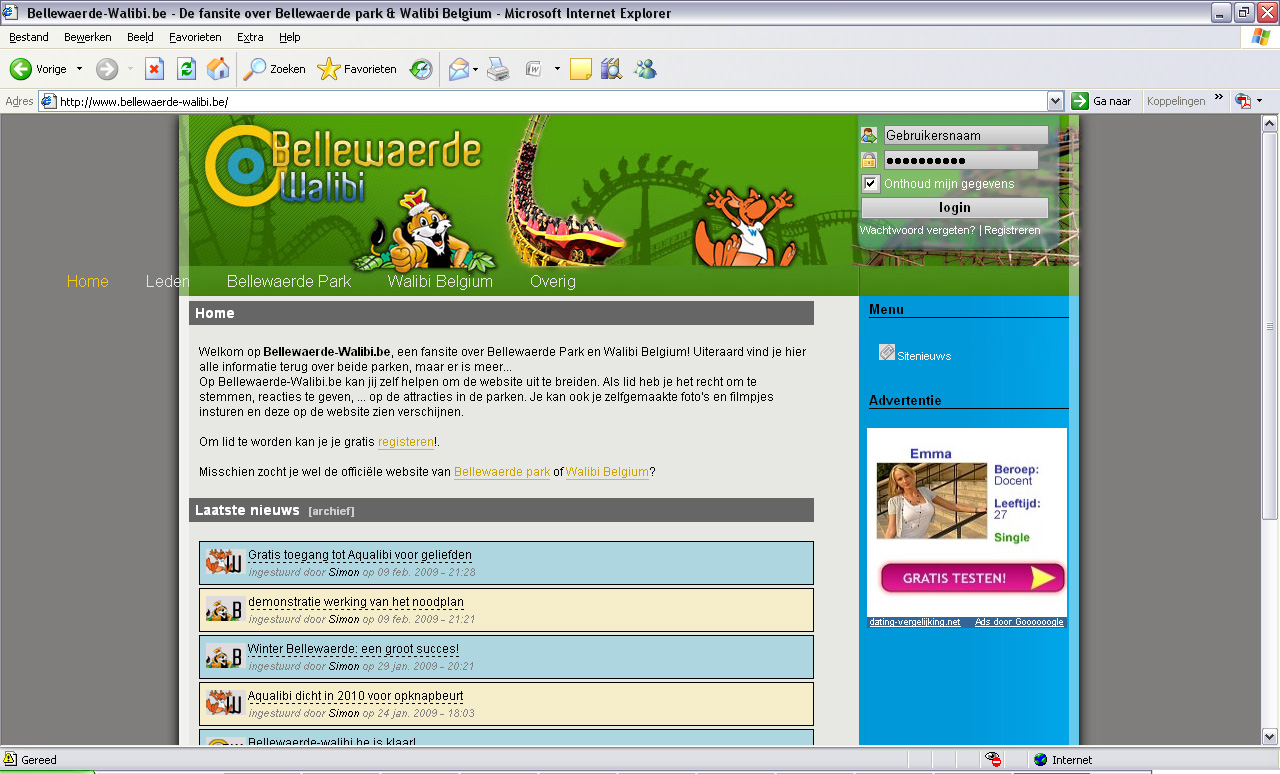Image resolution: width=1280 pixels, height=774 pixels.
Task: Open the History clock icon
Action: (422, 69)
